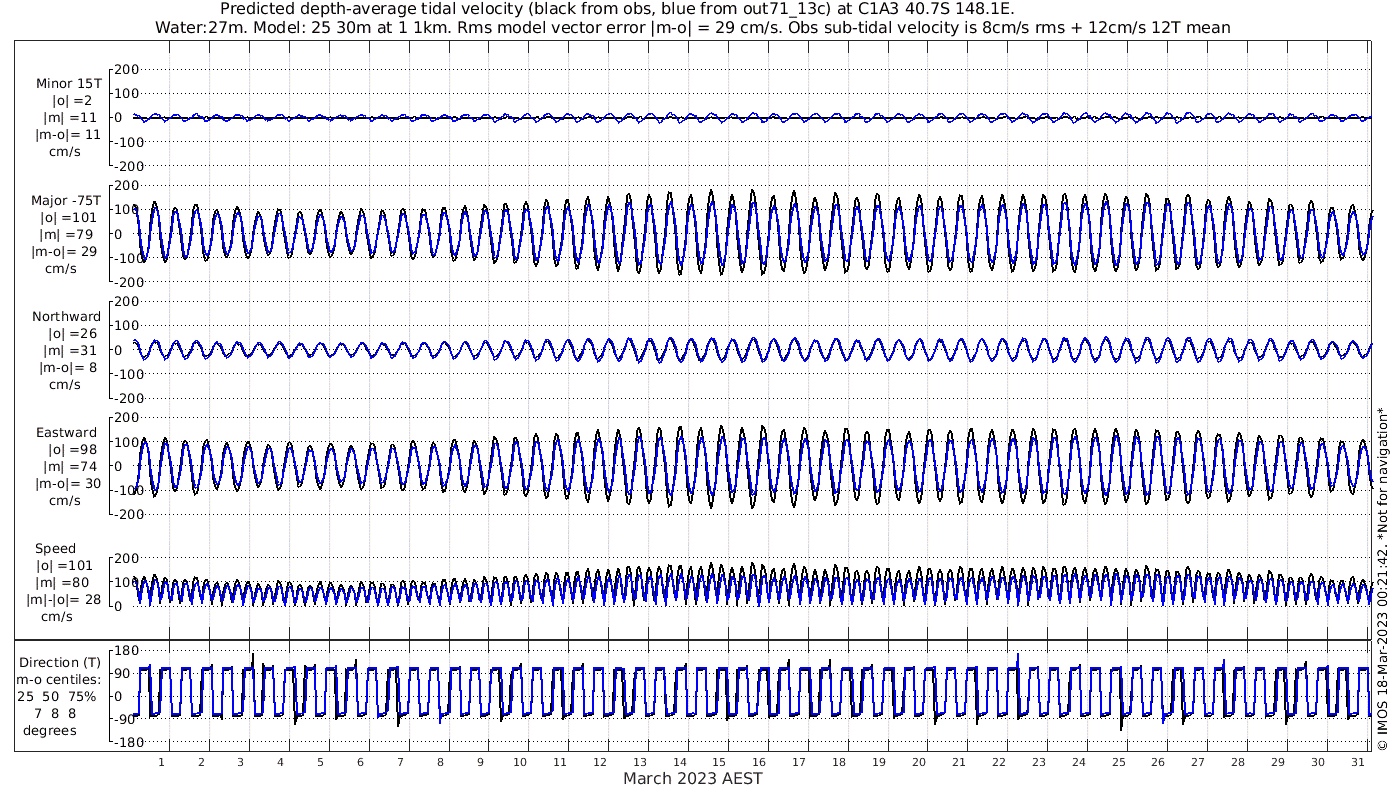Screen dimensions: 1400x800
Task: Click the 'Water:27m. Model: 25 30m' subtitle line
Action: coord(693,27)
